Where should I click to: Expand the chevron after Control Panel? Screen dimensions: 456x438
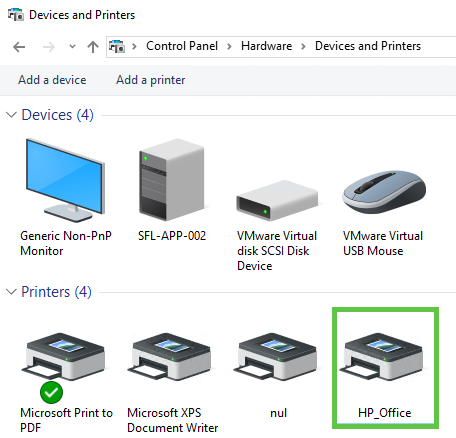[x=229, y=46]
